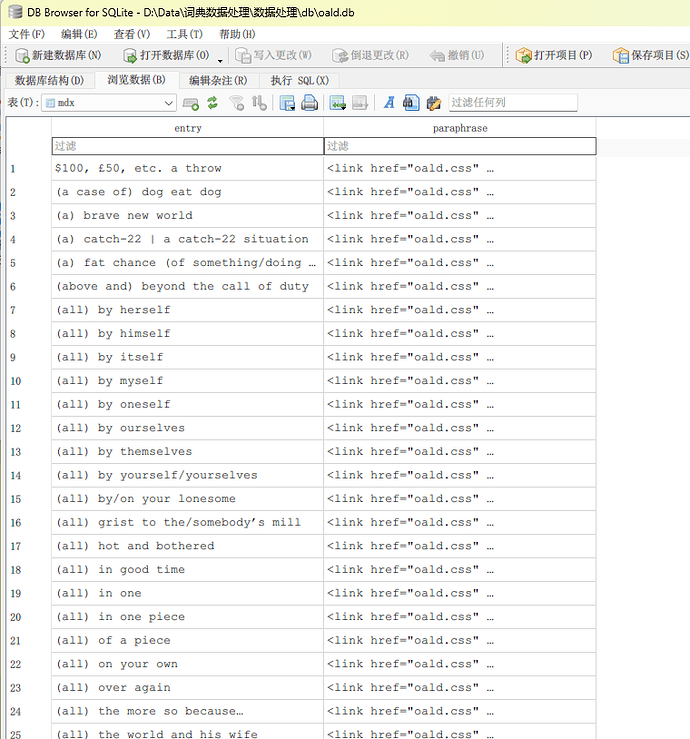Viewport: 690px width, 739px height.
Task: Click the clear sorting icon
Action: click(259, 103)
